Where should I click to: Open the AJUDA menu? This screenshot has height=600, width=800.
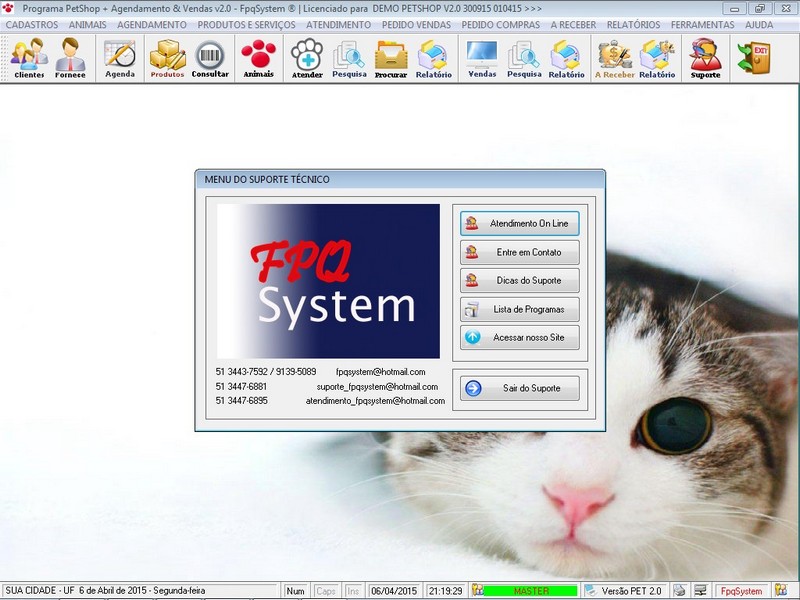tap(759, 24)
